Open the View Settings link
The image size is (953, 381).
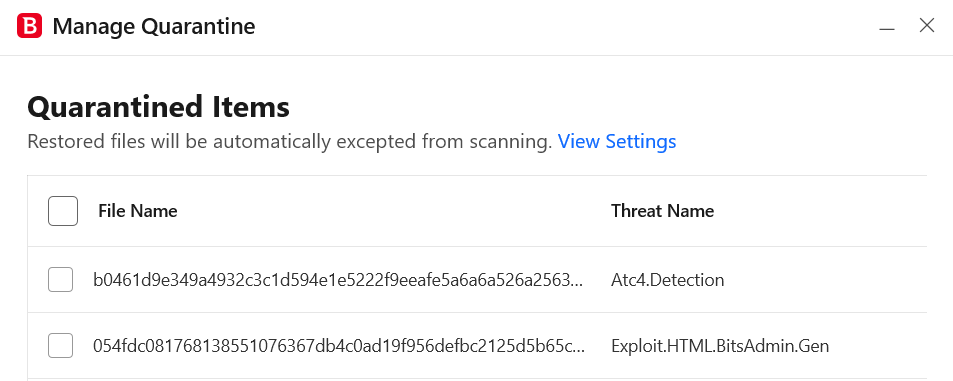click(617, 142)
